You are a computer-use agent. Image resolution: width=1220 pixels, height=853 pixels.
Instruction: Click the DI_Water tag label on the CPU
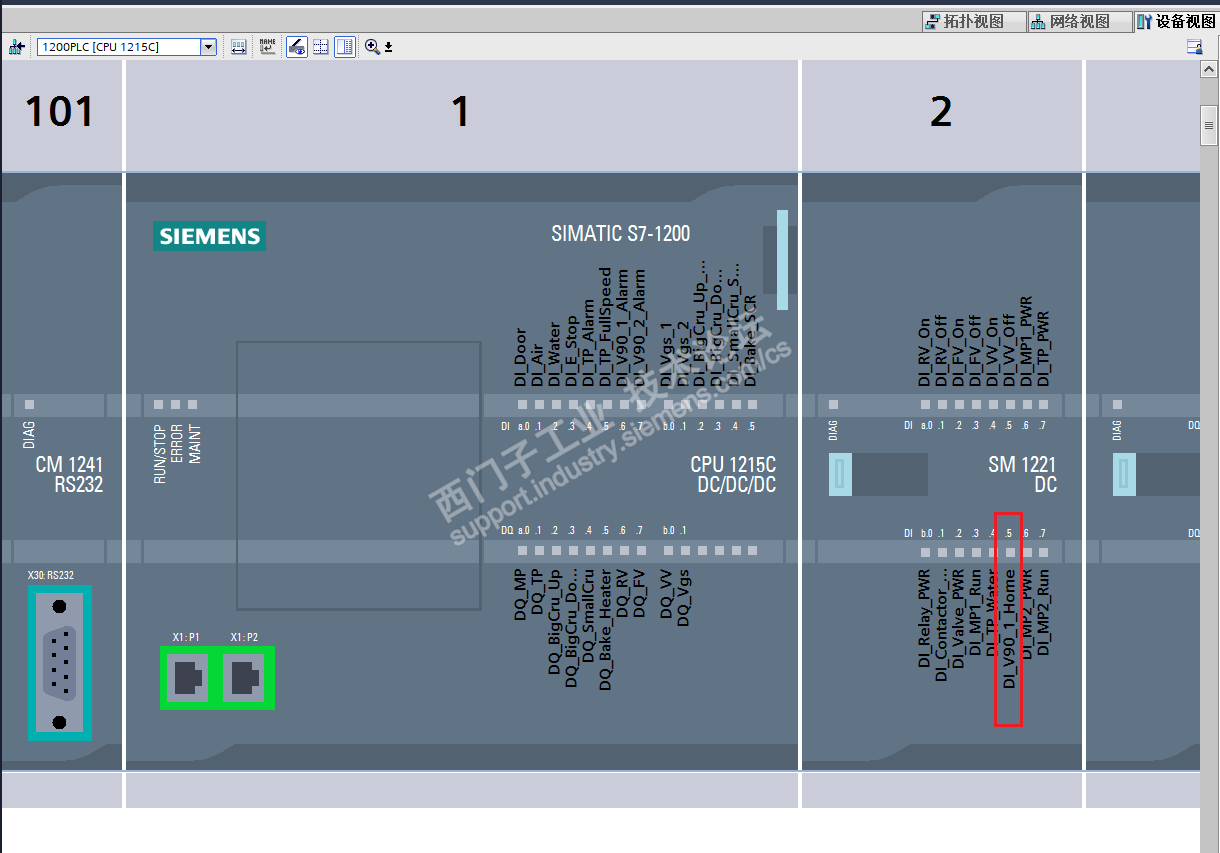(x=554, y=355)
